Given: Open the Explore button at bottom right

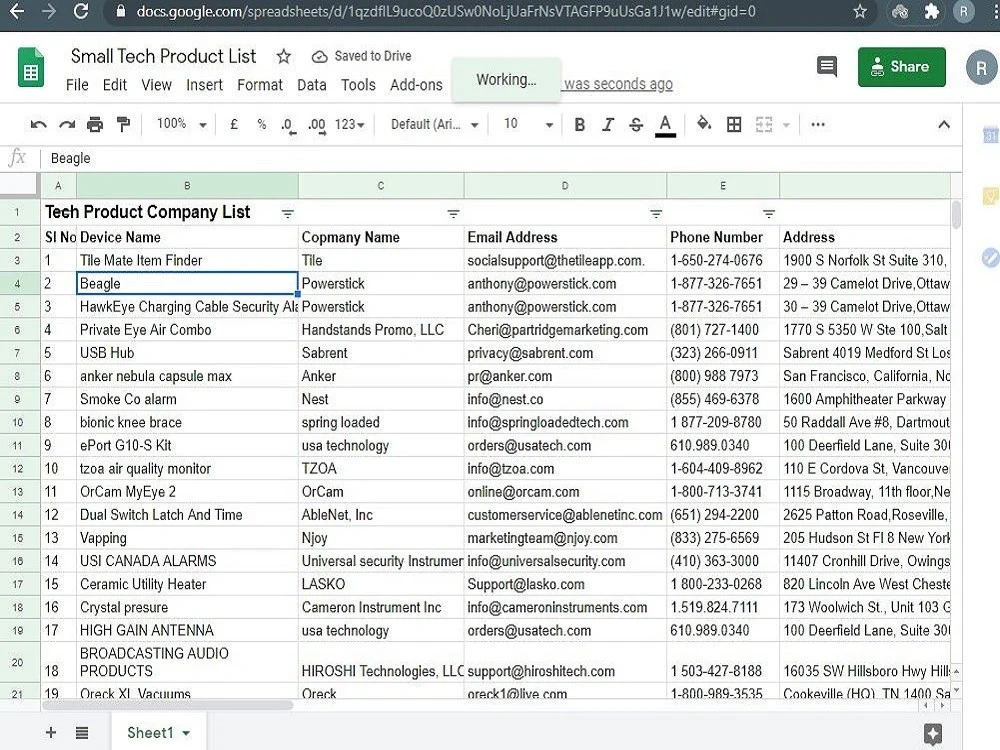Looking at the screenshot, I should 933,734.
